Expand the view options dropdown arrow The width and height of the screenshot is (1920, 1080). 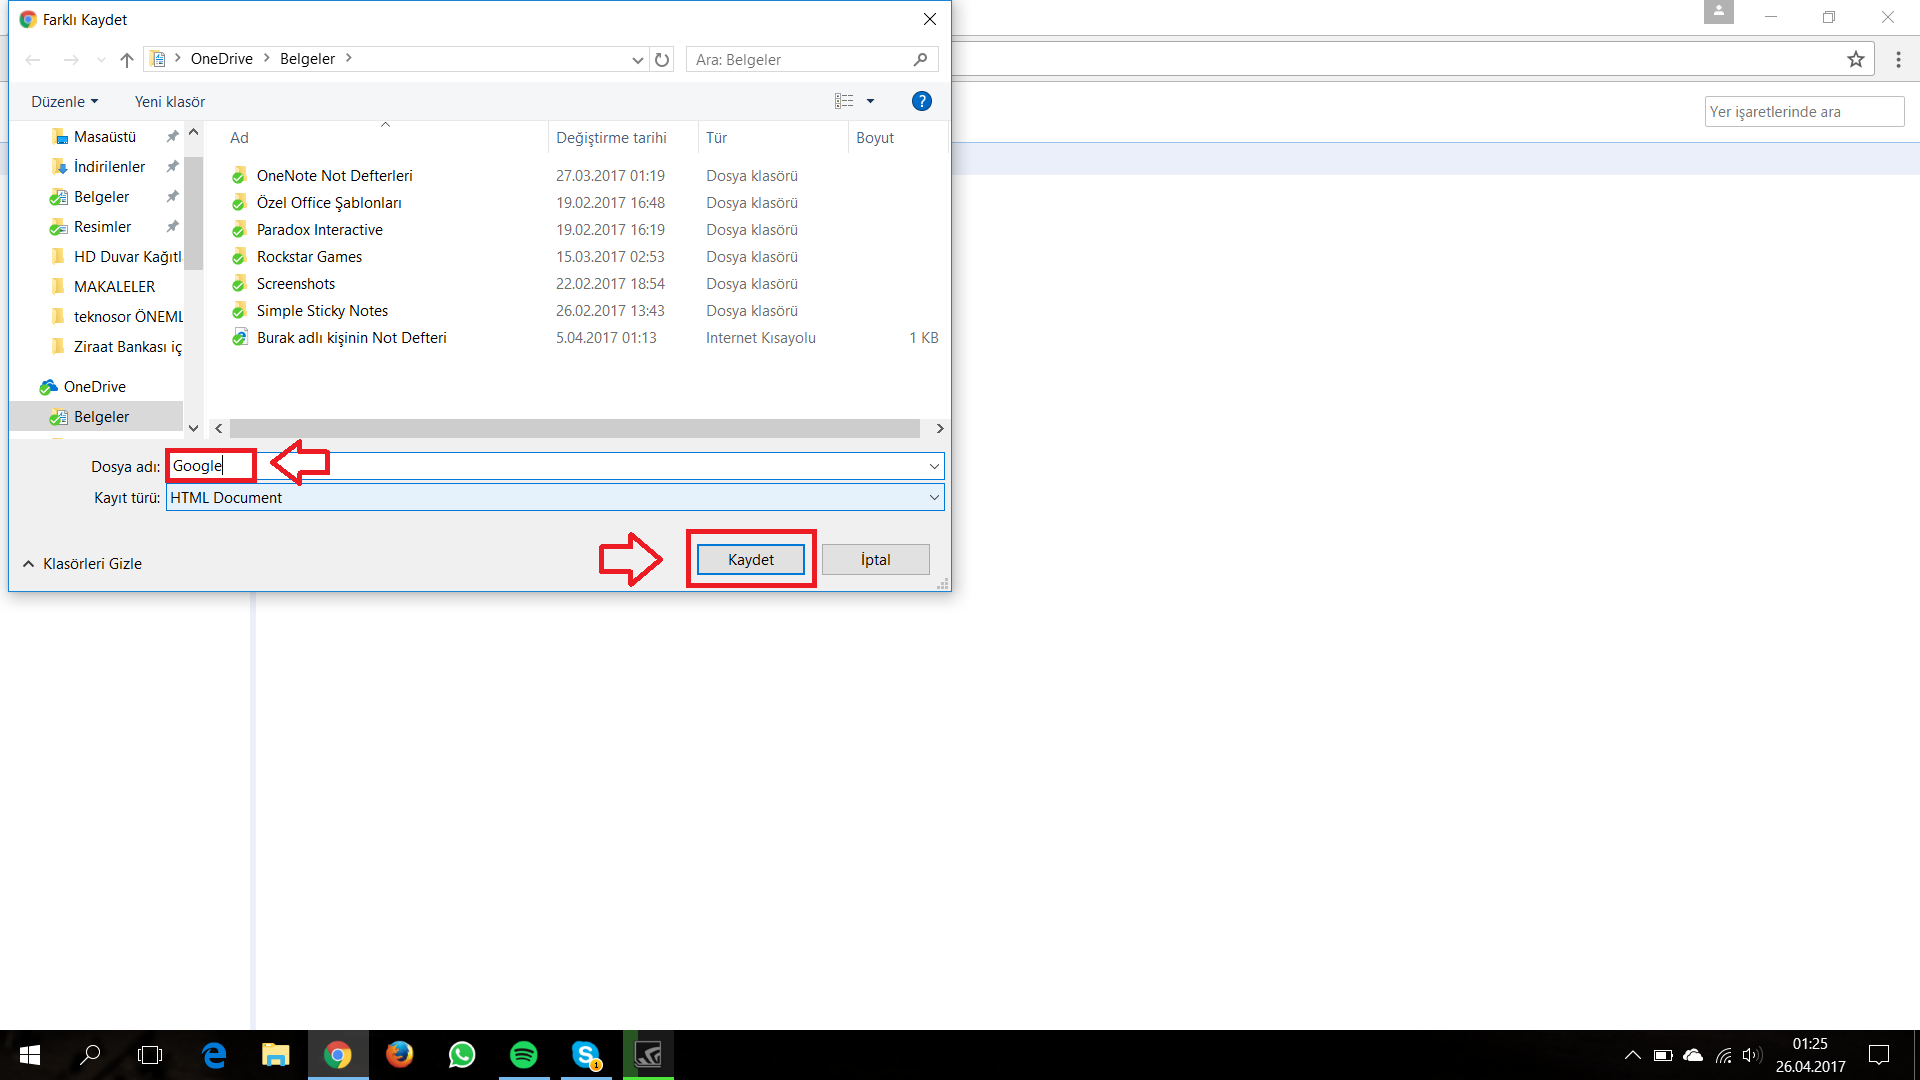[x=870, y=101]
